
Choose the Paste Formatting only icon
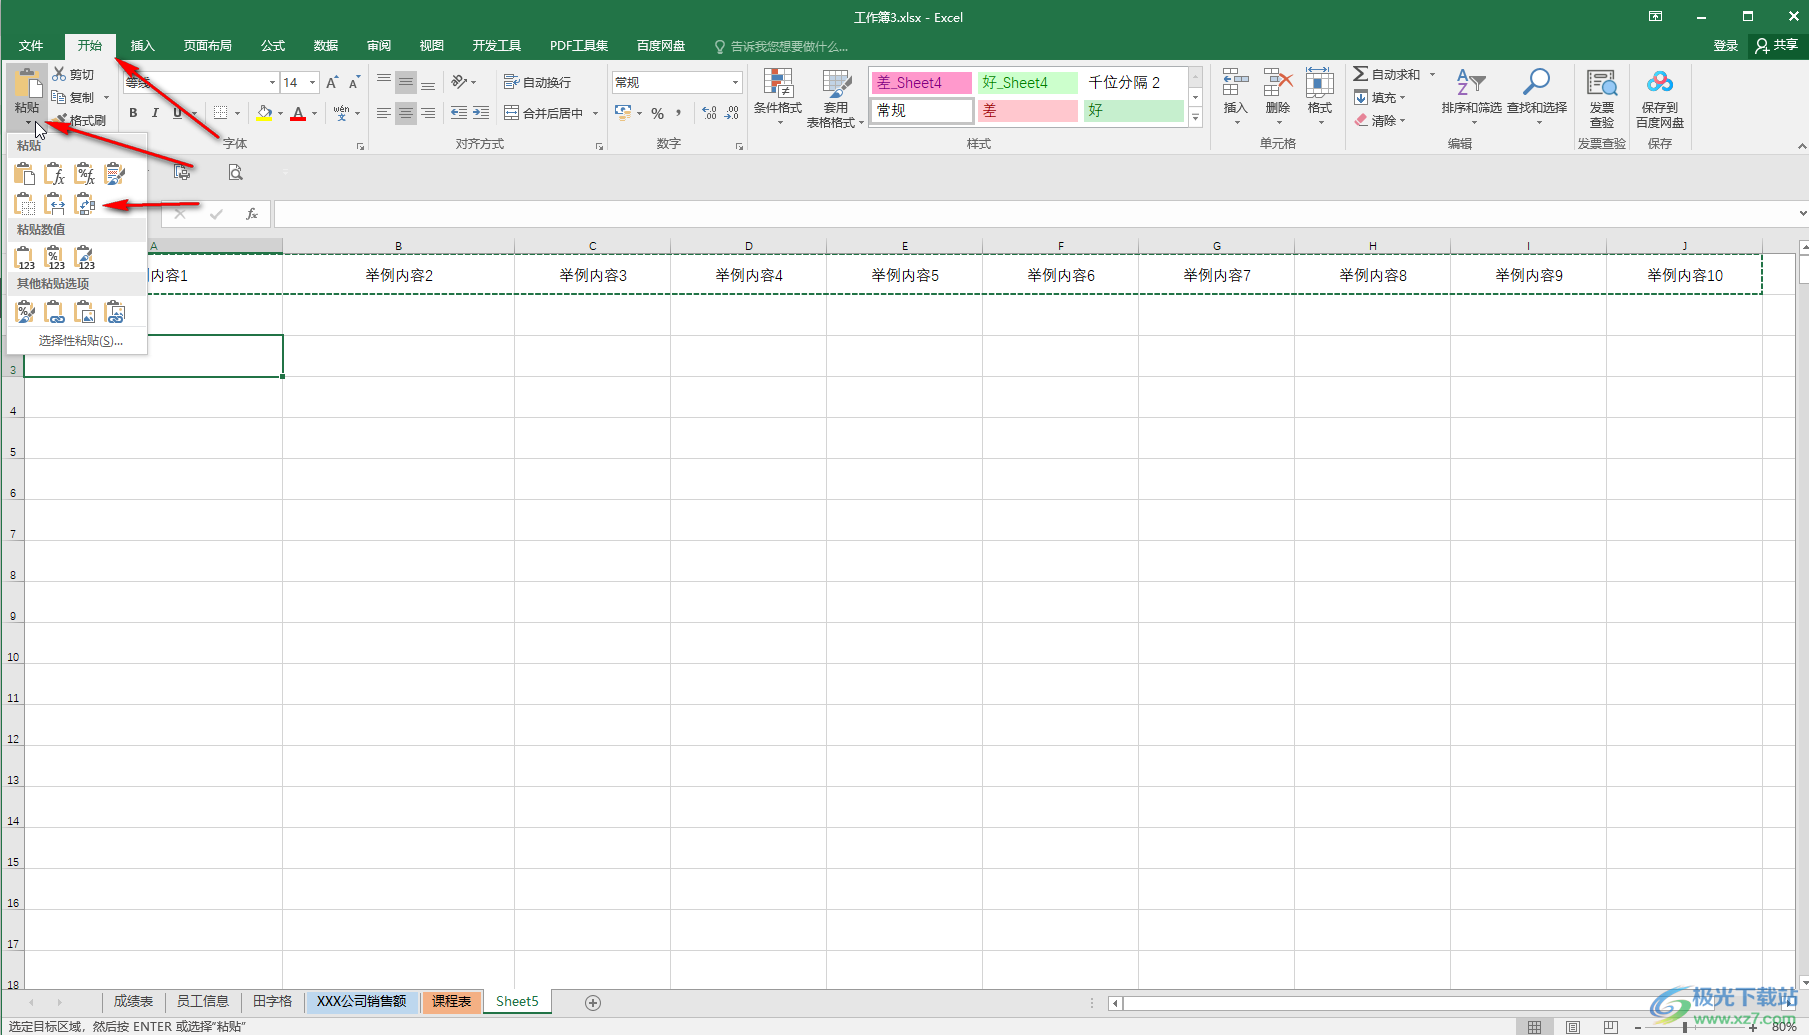pos(25,312)
